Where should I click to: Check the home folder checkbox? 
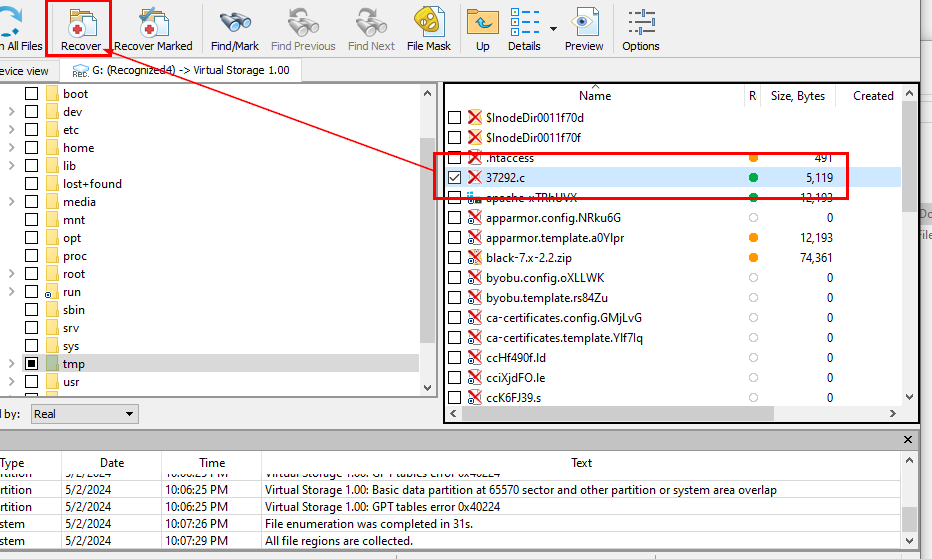point(32,148)
